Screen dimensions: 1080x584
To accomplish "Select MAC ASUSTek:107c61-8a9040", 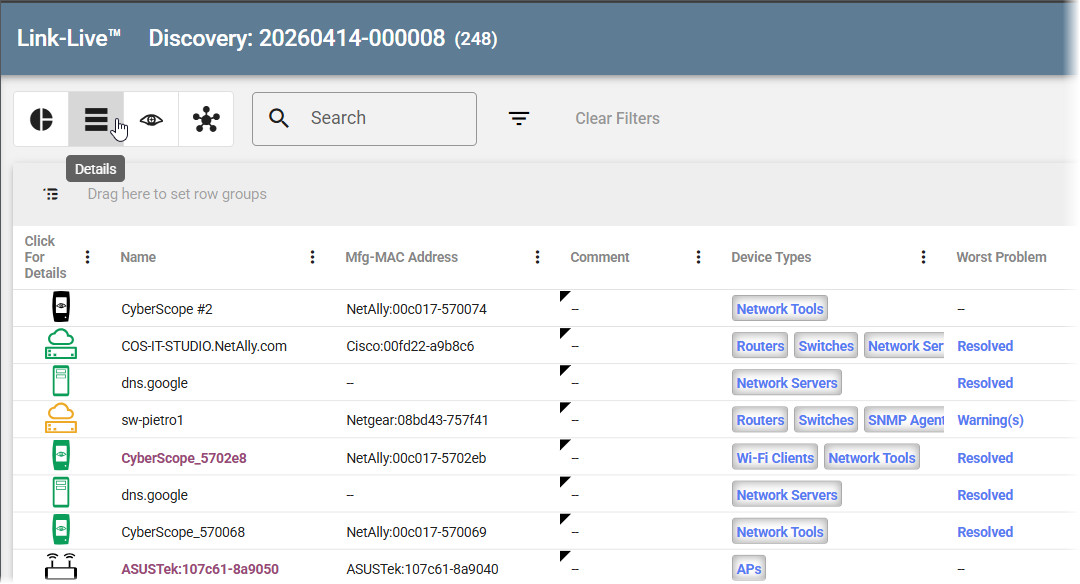I will pyautogui.click(x=422, y=569).
